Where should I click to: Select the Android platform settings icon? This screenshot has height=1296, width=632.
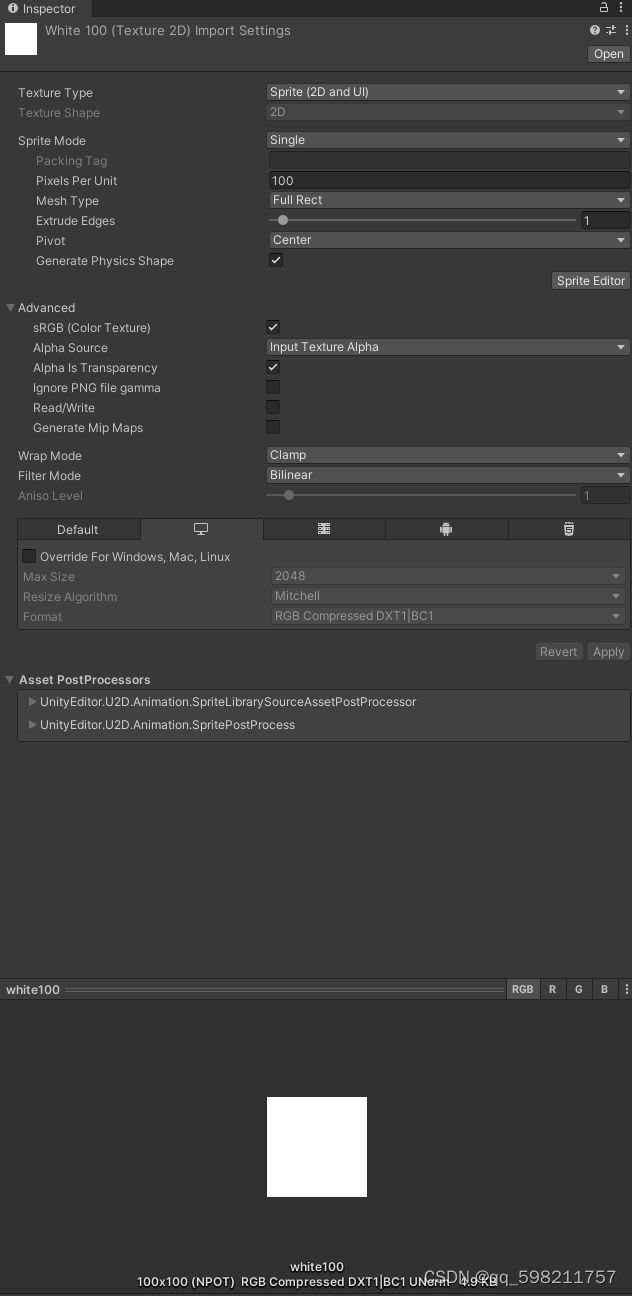tap(445, 529)
